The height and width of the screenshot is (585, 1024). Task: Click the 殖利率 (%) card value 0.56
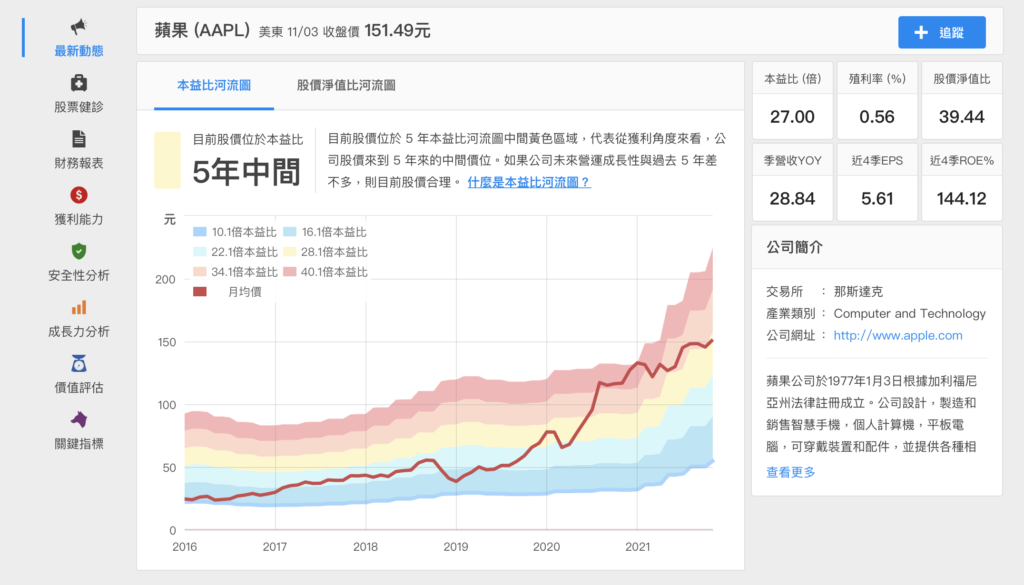tap(877, 117)
